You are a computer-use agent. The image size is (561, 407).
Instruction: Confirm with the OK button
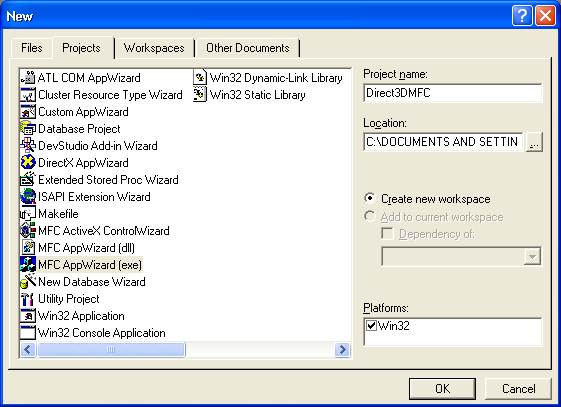click(442, 389)
